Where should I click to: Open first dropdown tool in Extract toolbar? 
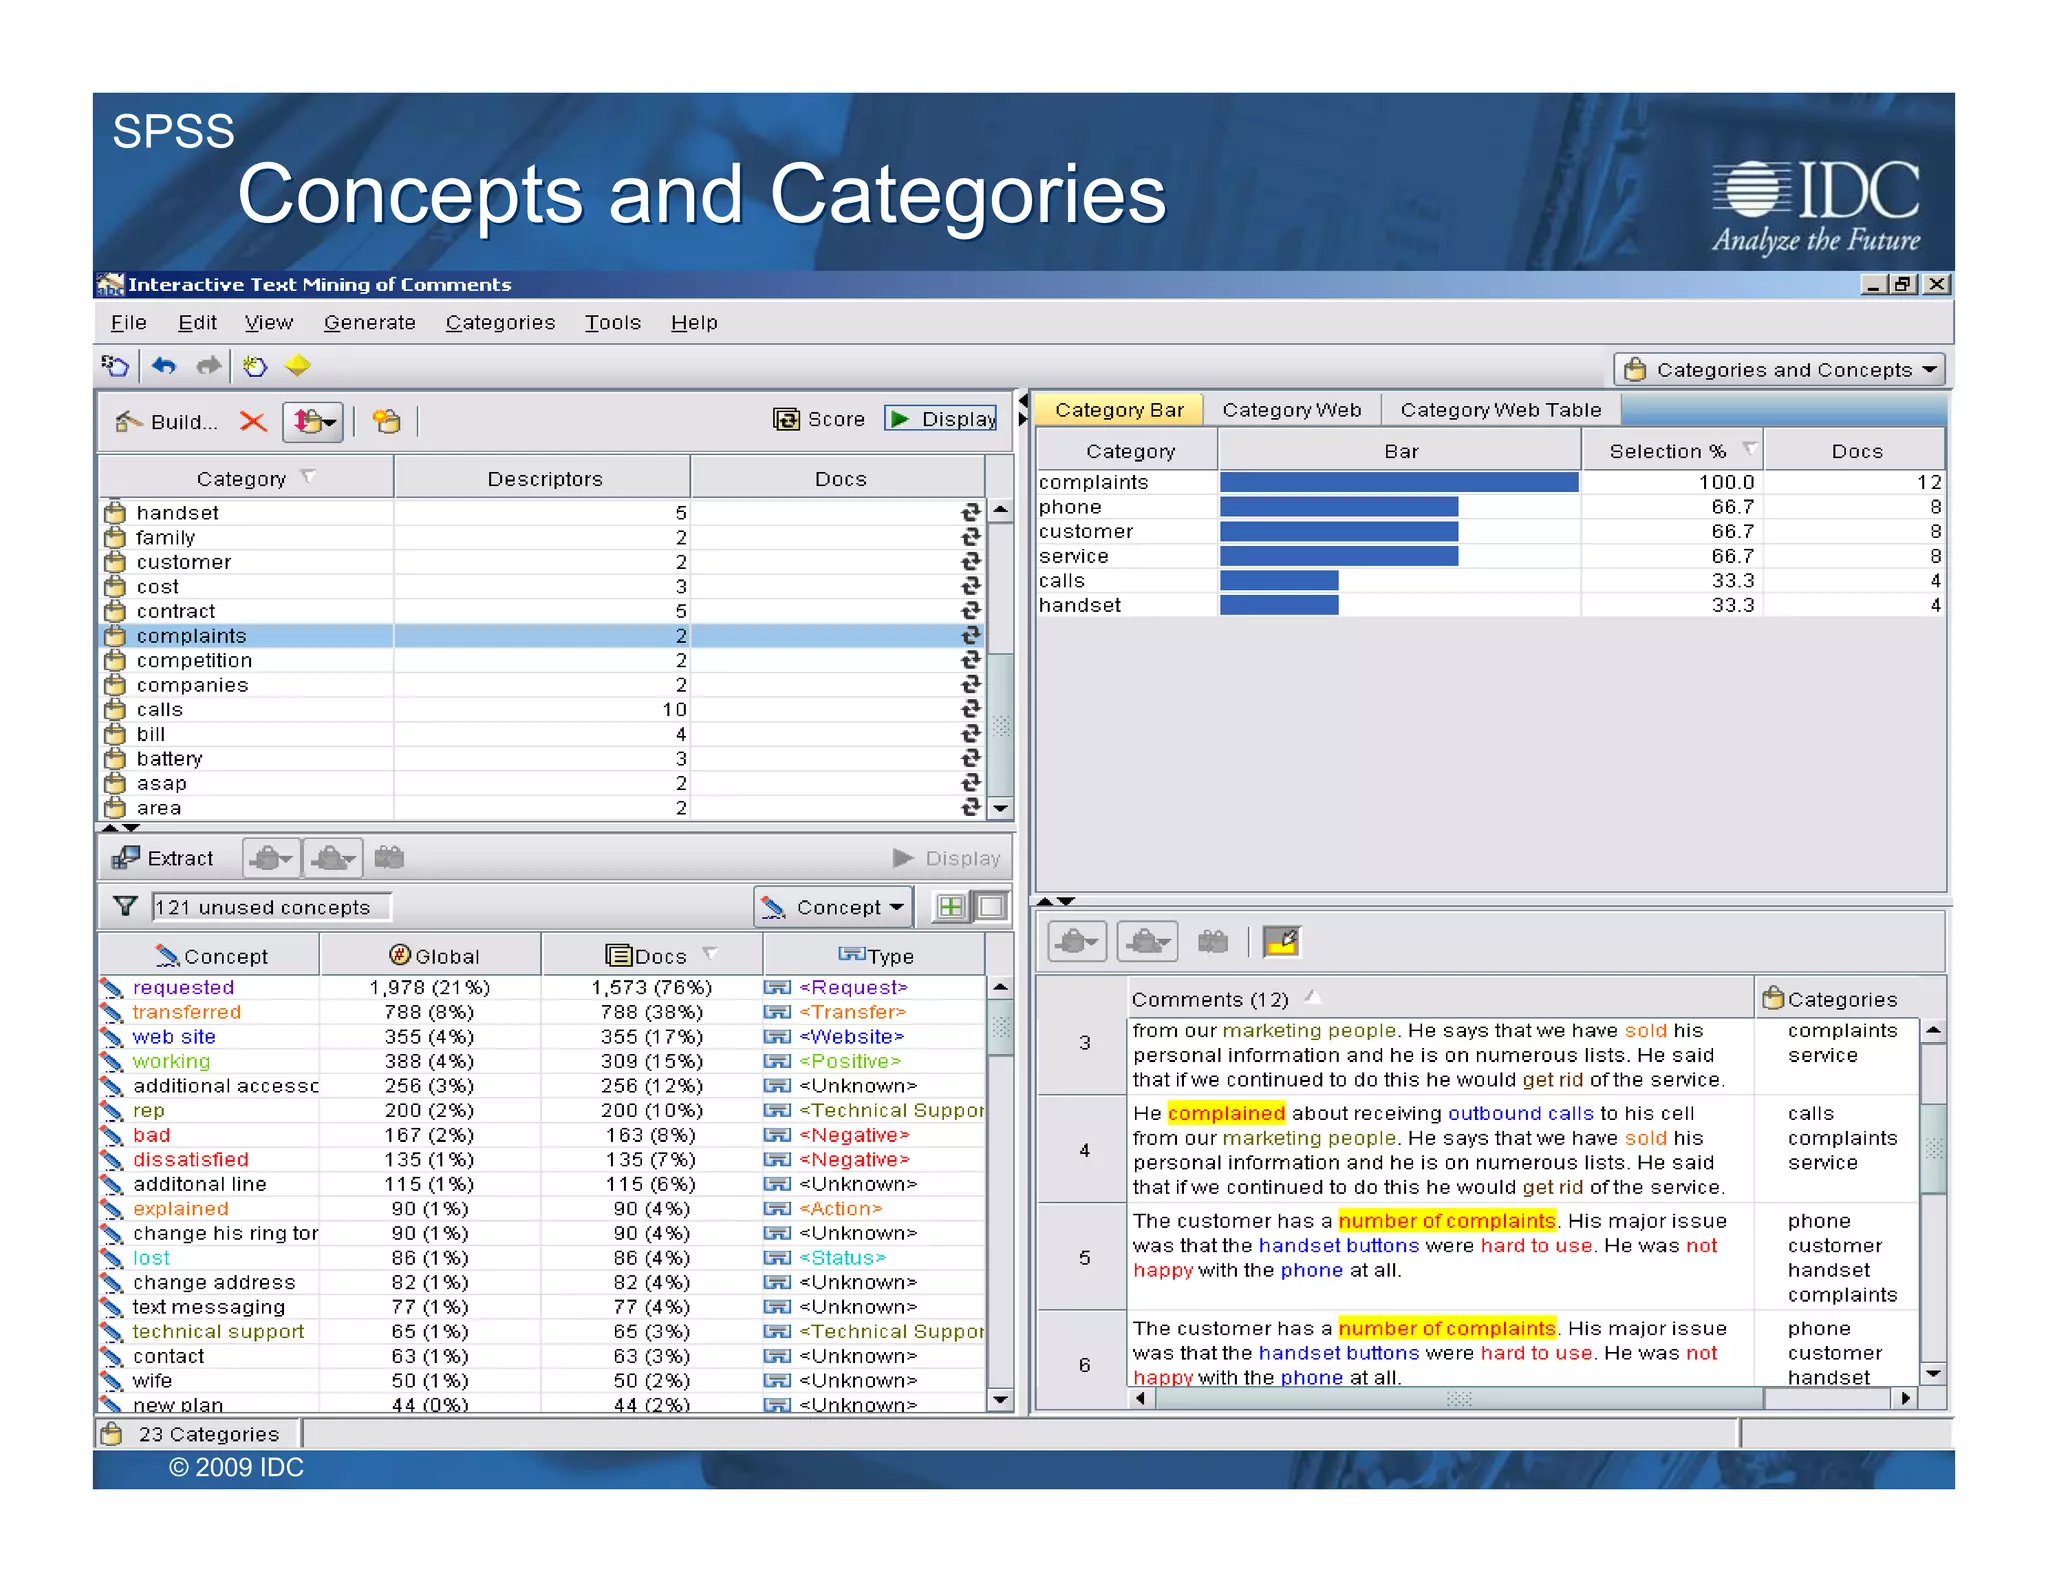[x=271, y=858]
